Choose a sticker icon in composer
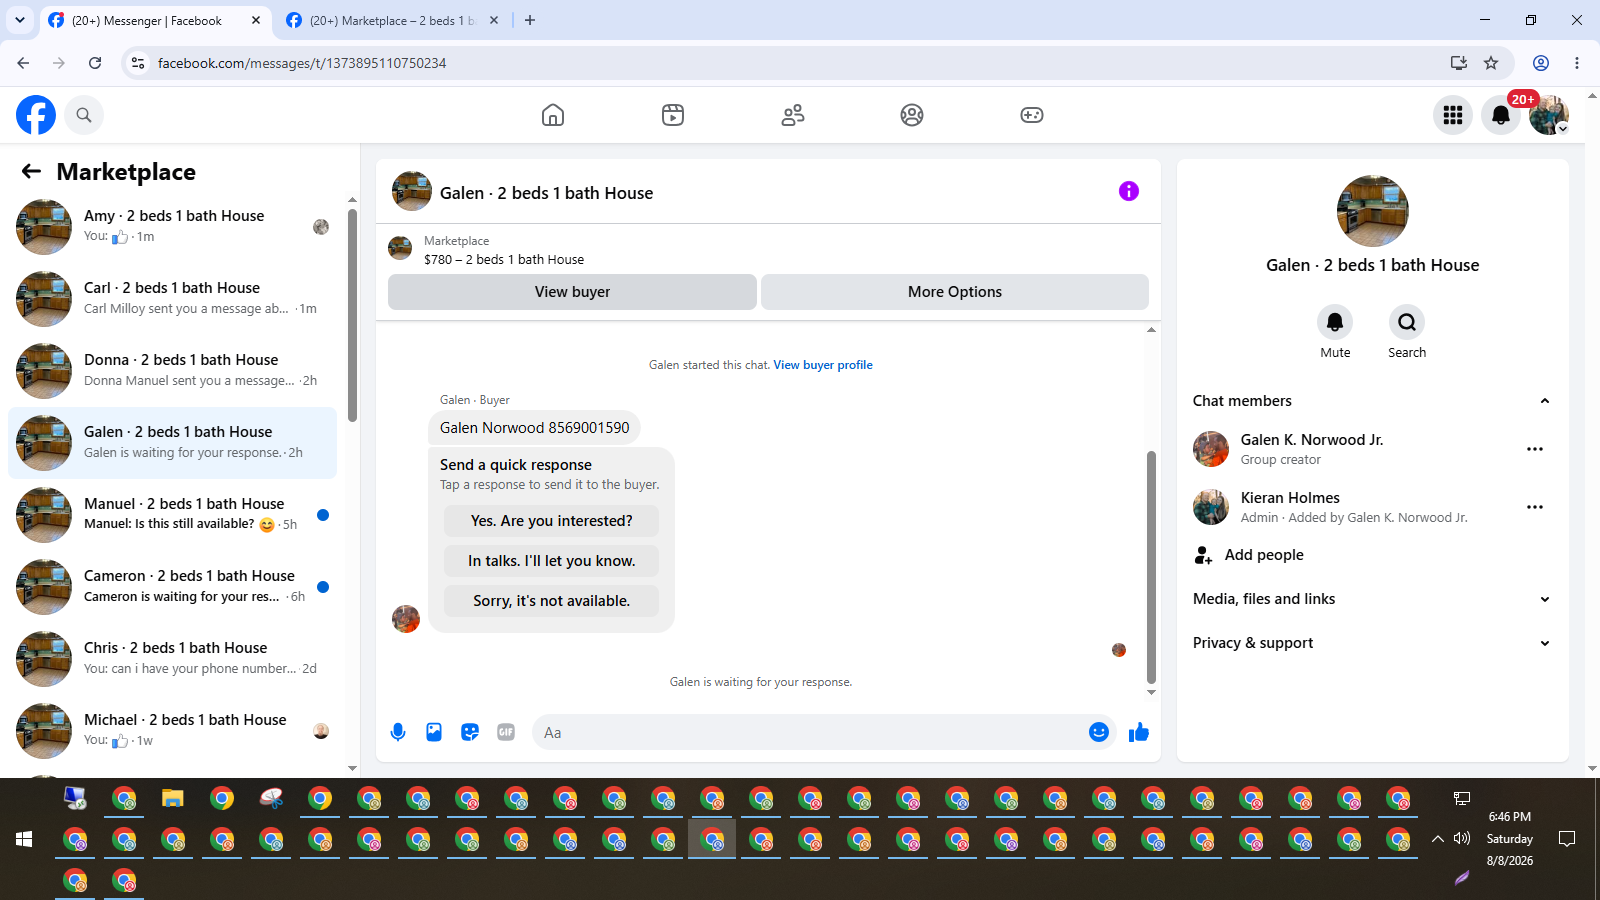Image resolution: width=1600 pixels, height=900 pixels. coord(470,732)
